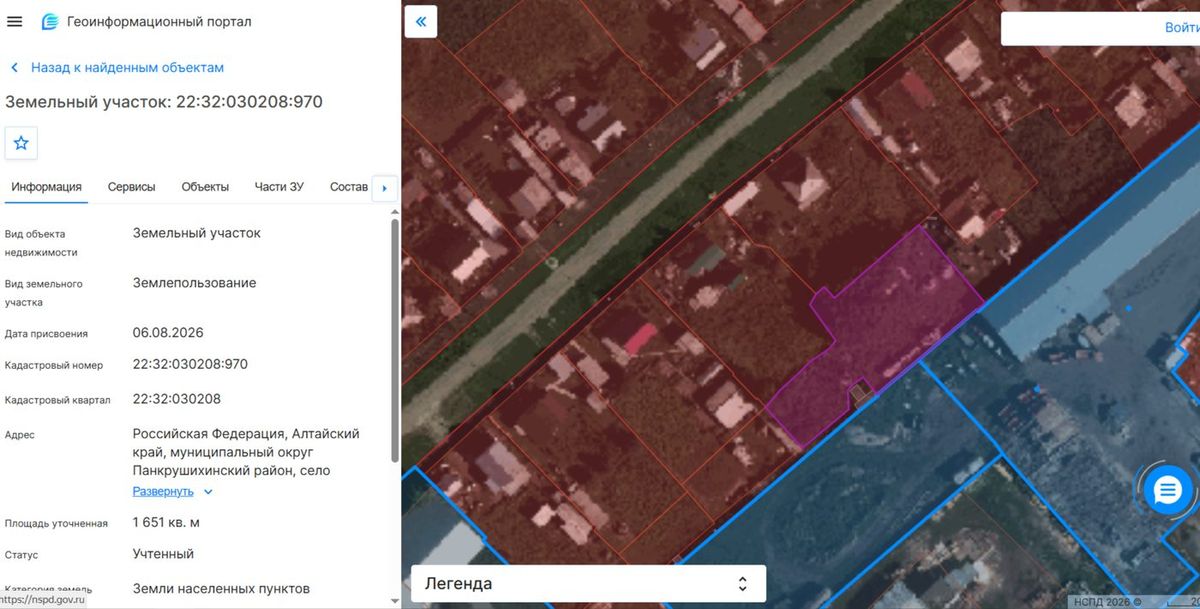Click the Статус field label

(x=22, y=555)
